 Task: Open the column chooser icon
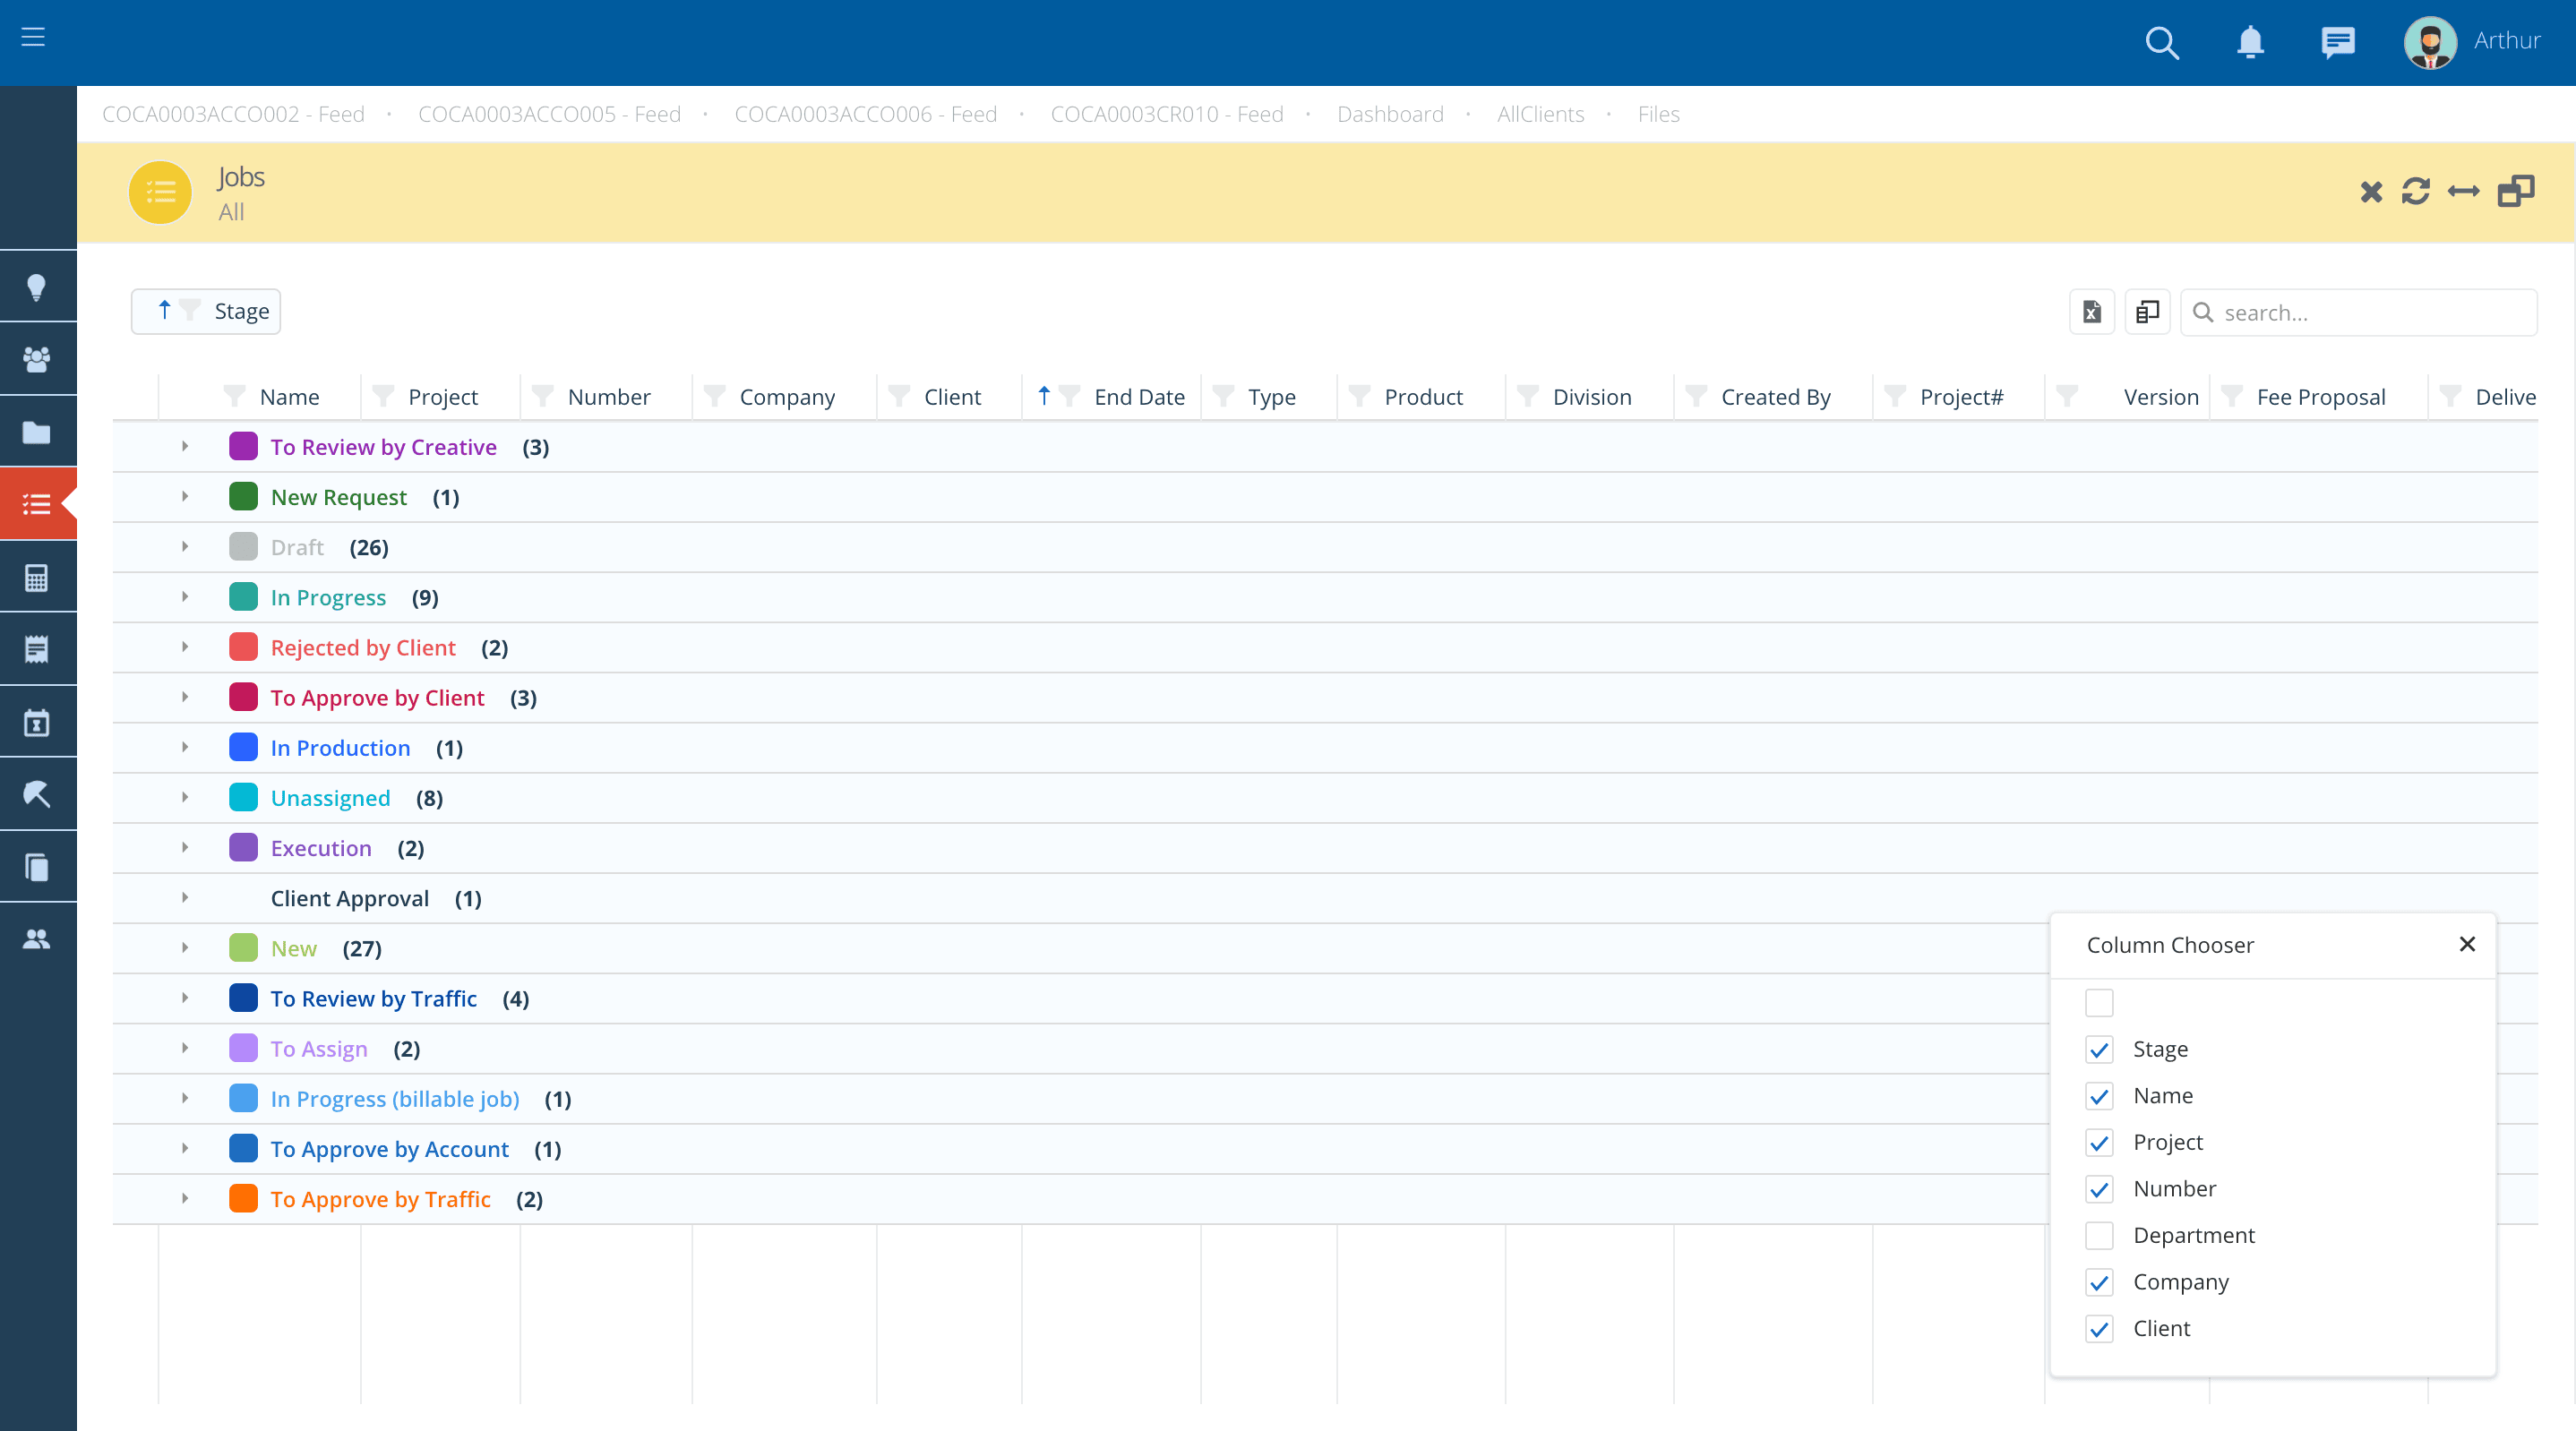coord(2147,312)
